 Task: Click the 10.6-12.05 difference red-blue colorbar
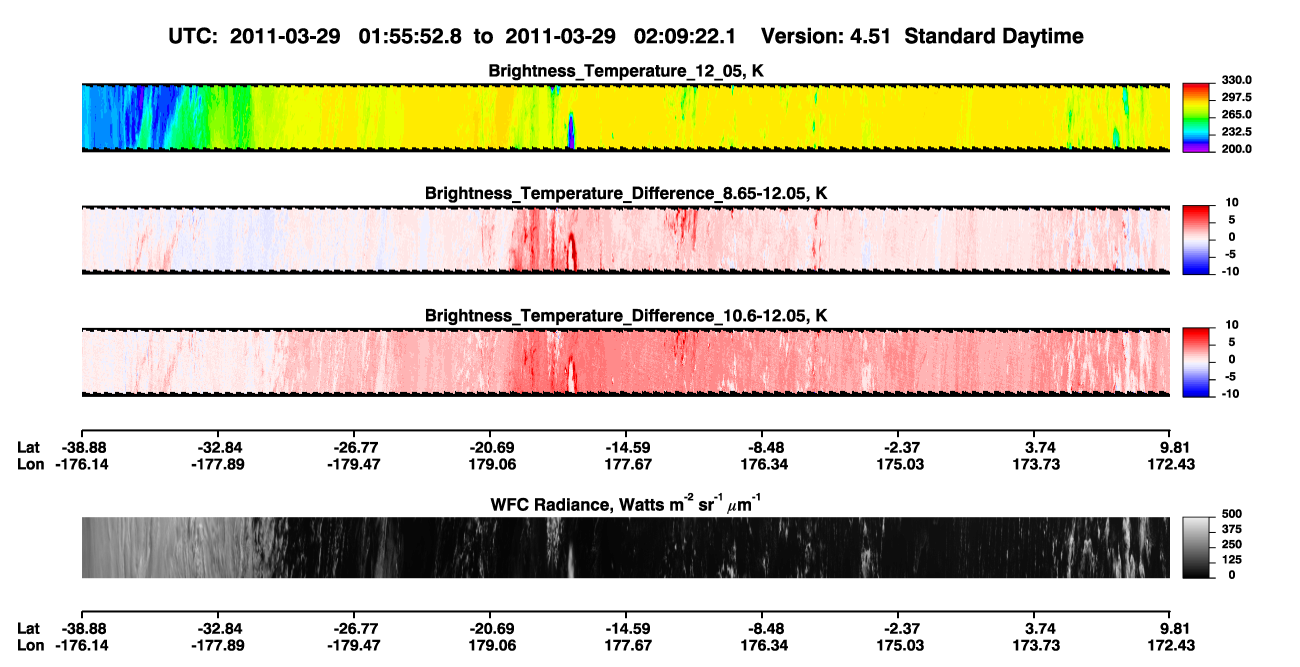1195,361
